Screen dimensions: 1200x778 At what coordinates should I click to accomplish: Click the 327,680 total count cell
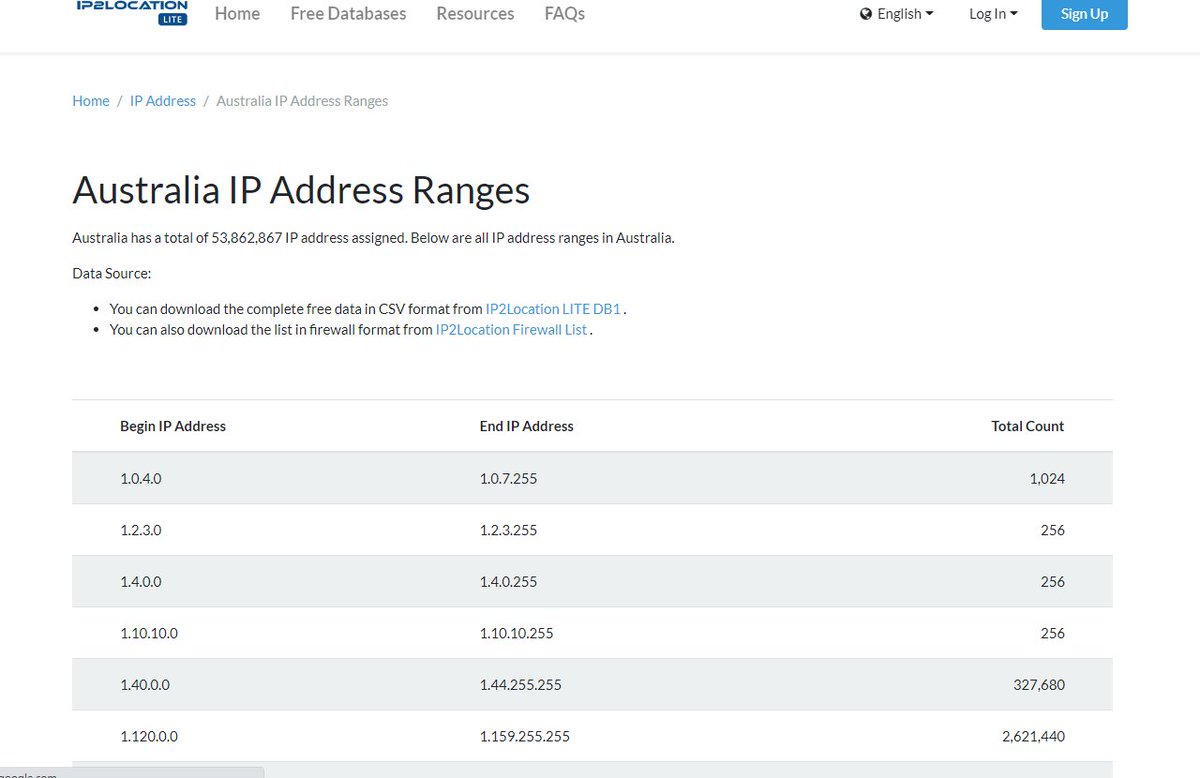1038,685
